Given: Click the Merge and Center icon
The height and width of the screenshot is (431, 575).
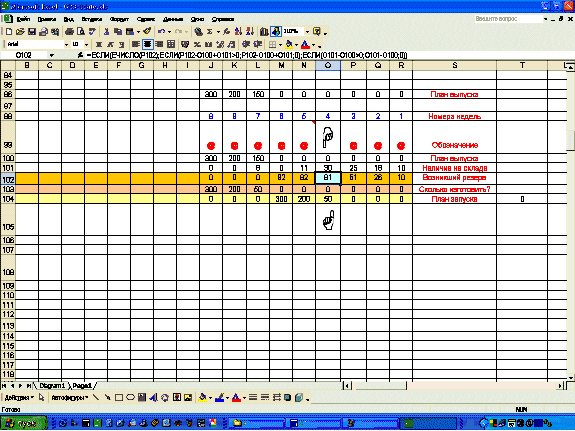Looking at the screenshot, I should [x=171, y=44].
